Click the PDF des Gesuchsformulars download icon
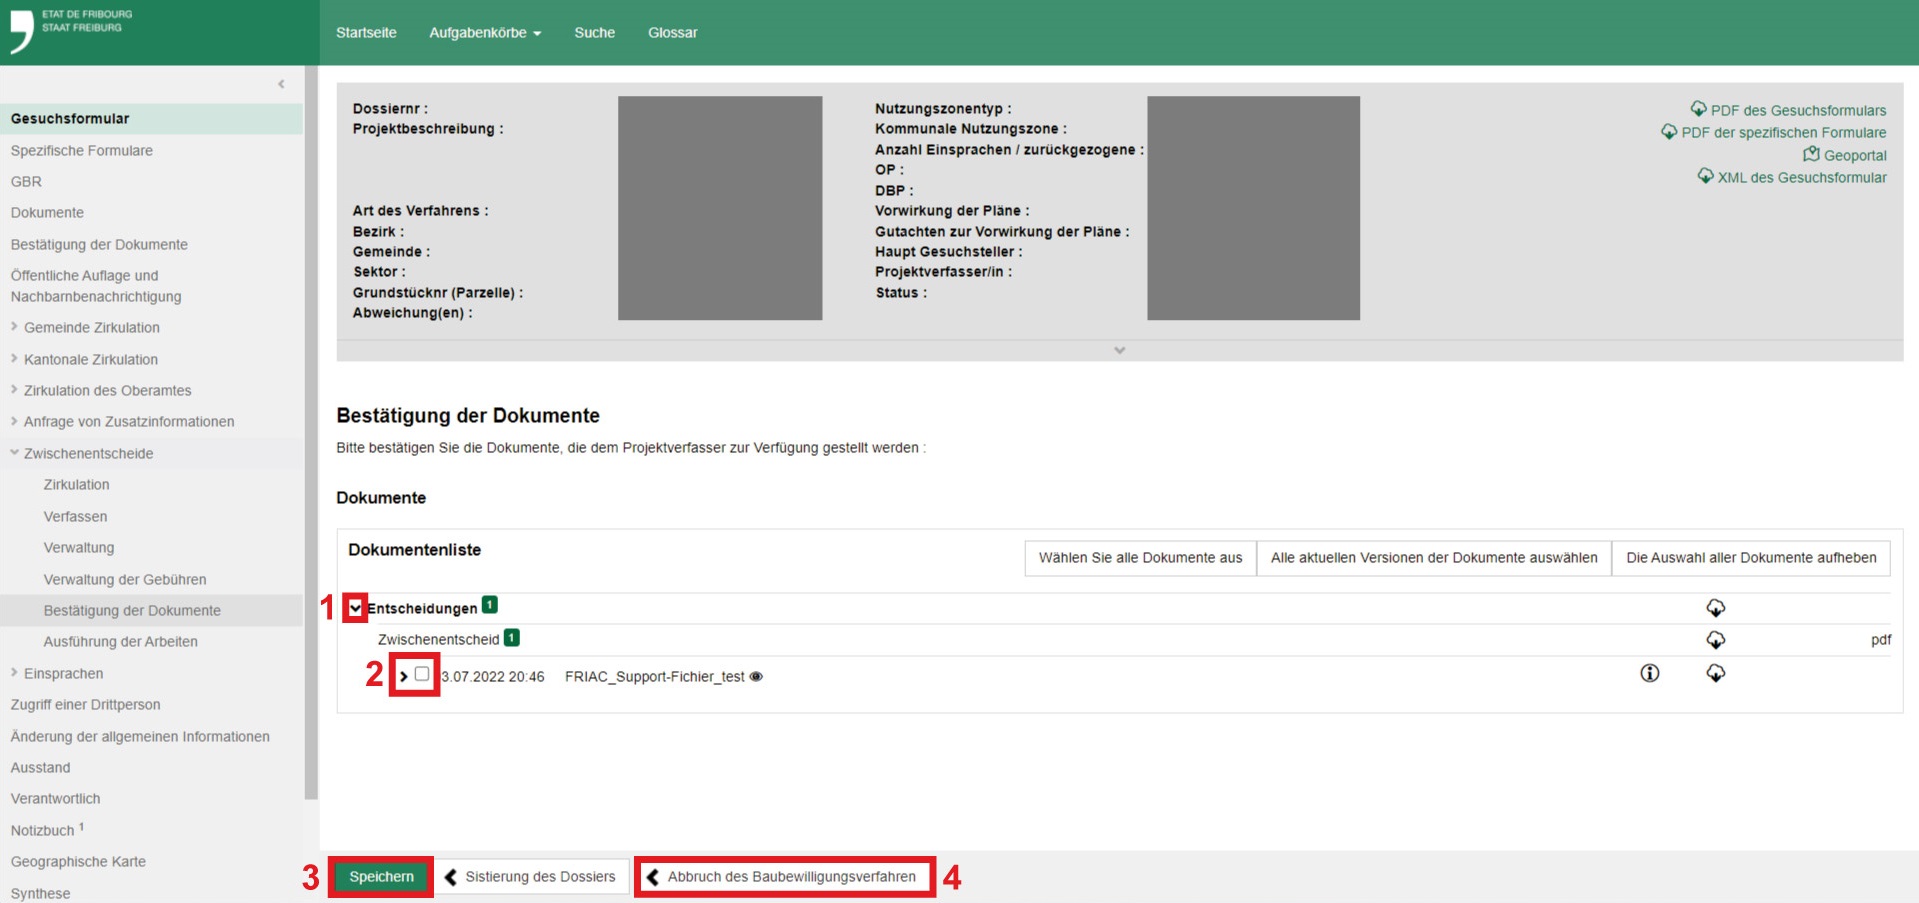This screenshot has height=903, width=1919. (x=1698, y=109)
